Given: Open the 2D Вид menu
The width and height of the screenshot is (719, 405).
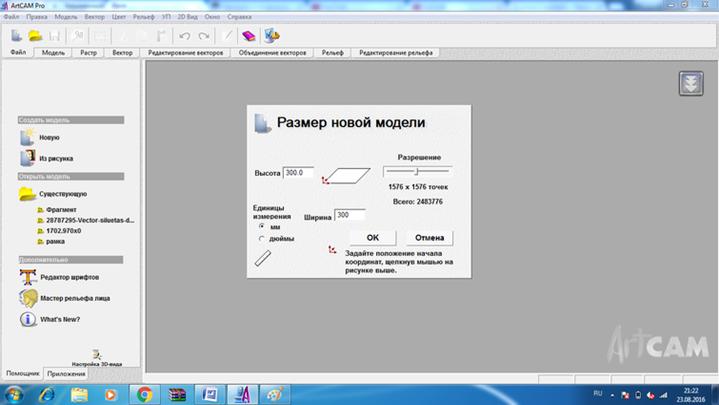Looking at the screenshot, I should click(188, 17).
